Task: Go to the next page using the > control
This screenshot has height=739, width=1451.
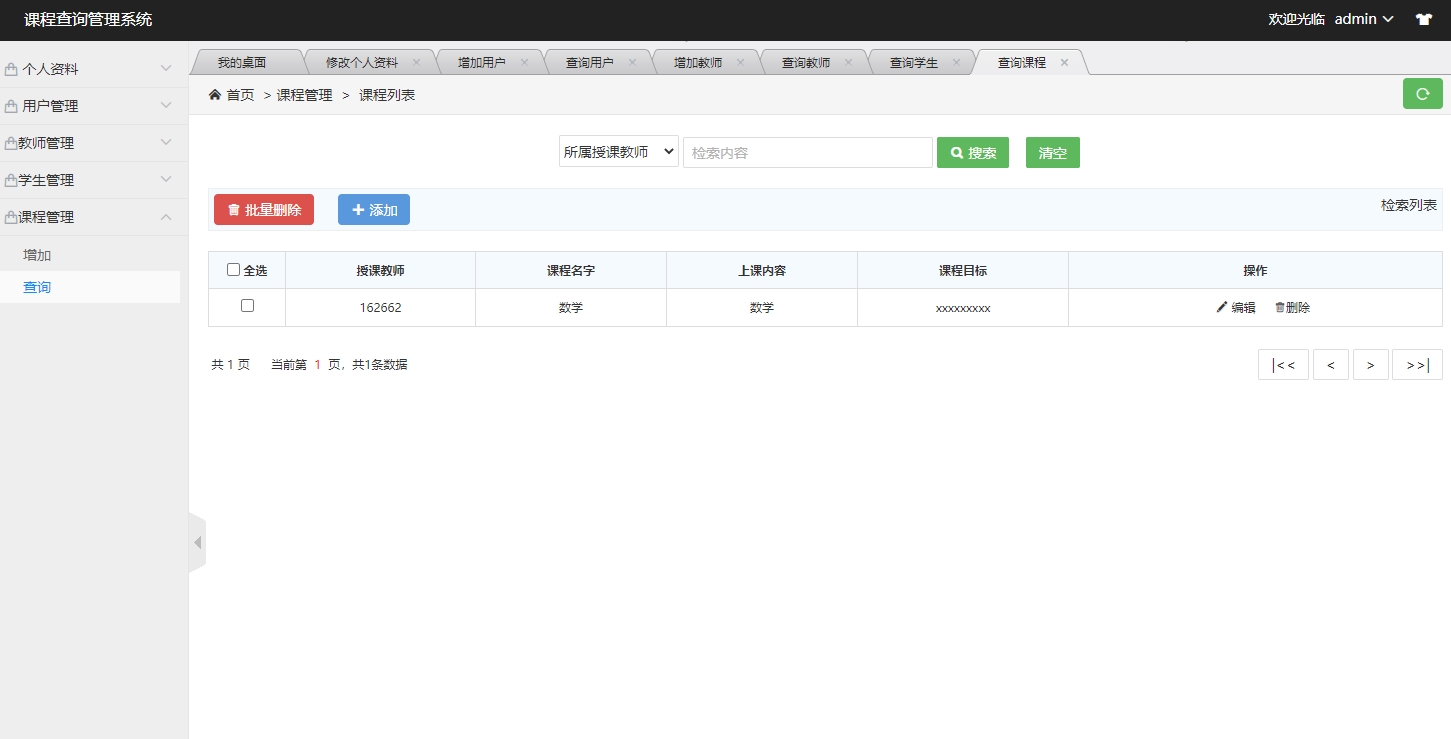Action: coord(1370,364)
